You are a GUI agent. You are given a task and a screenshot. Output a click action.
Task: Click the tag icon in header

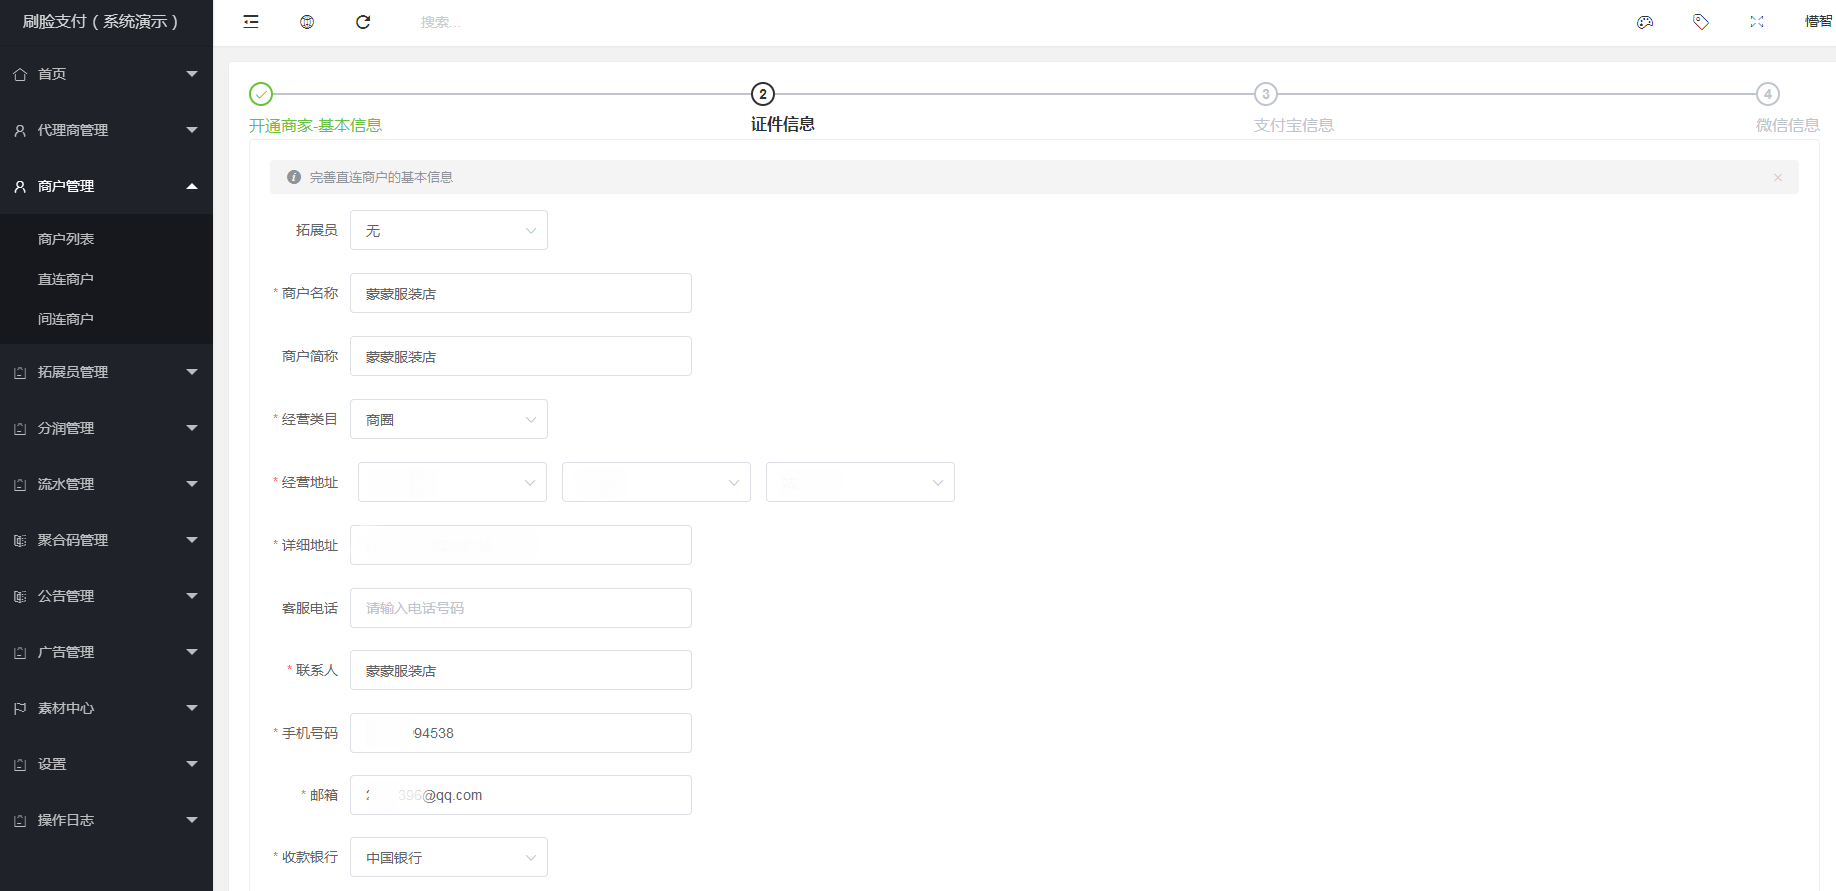tap(1701, 22)
